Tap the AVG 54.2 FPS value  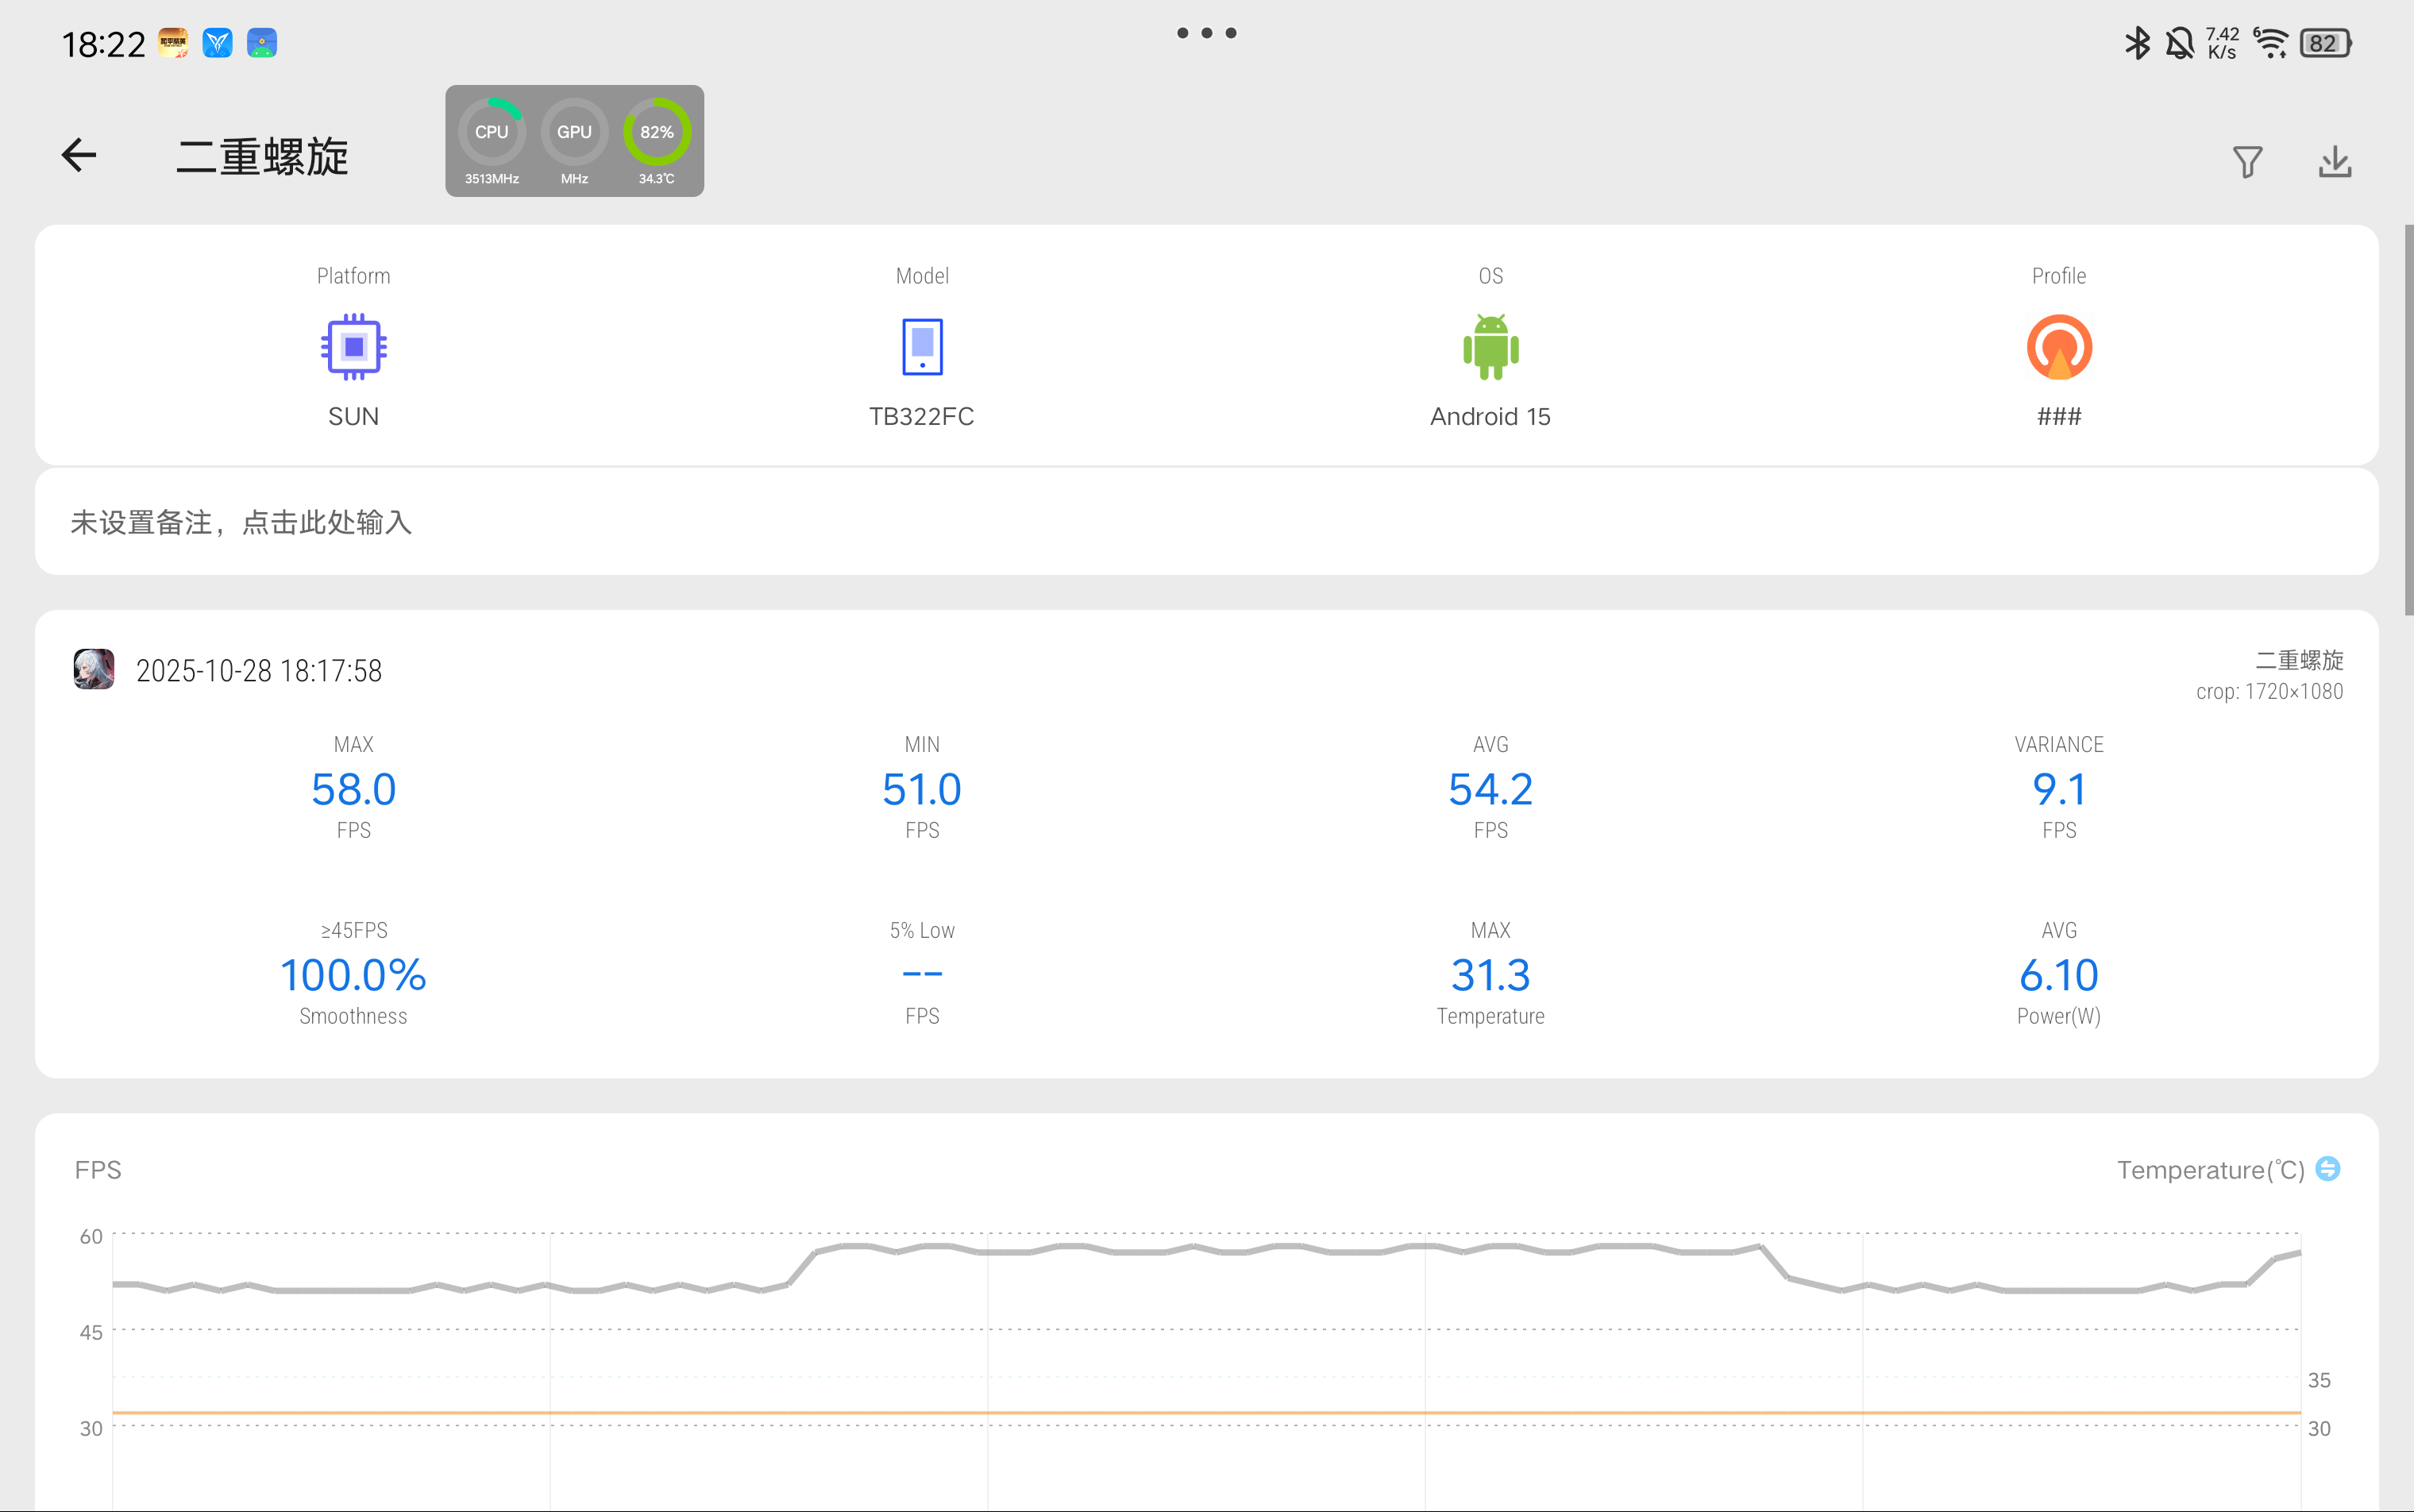pyautogui.click(x=1490, y=789)
